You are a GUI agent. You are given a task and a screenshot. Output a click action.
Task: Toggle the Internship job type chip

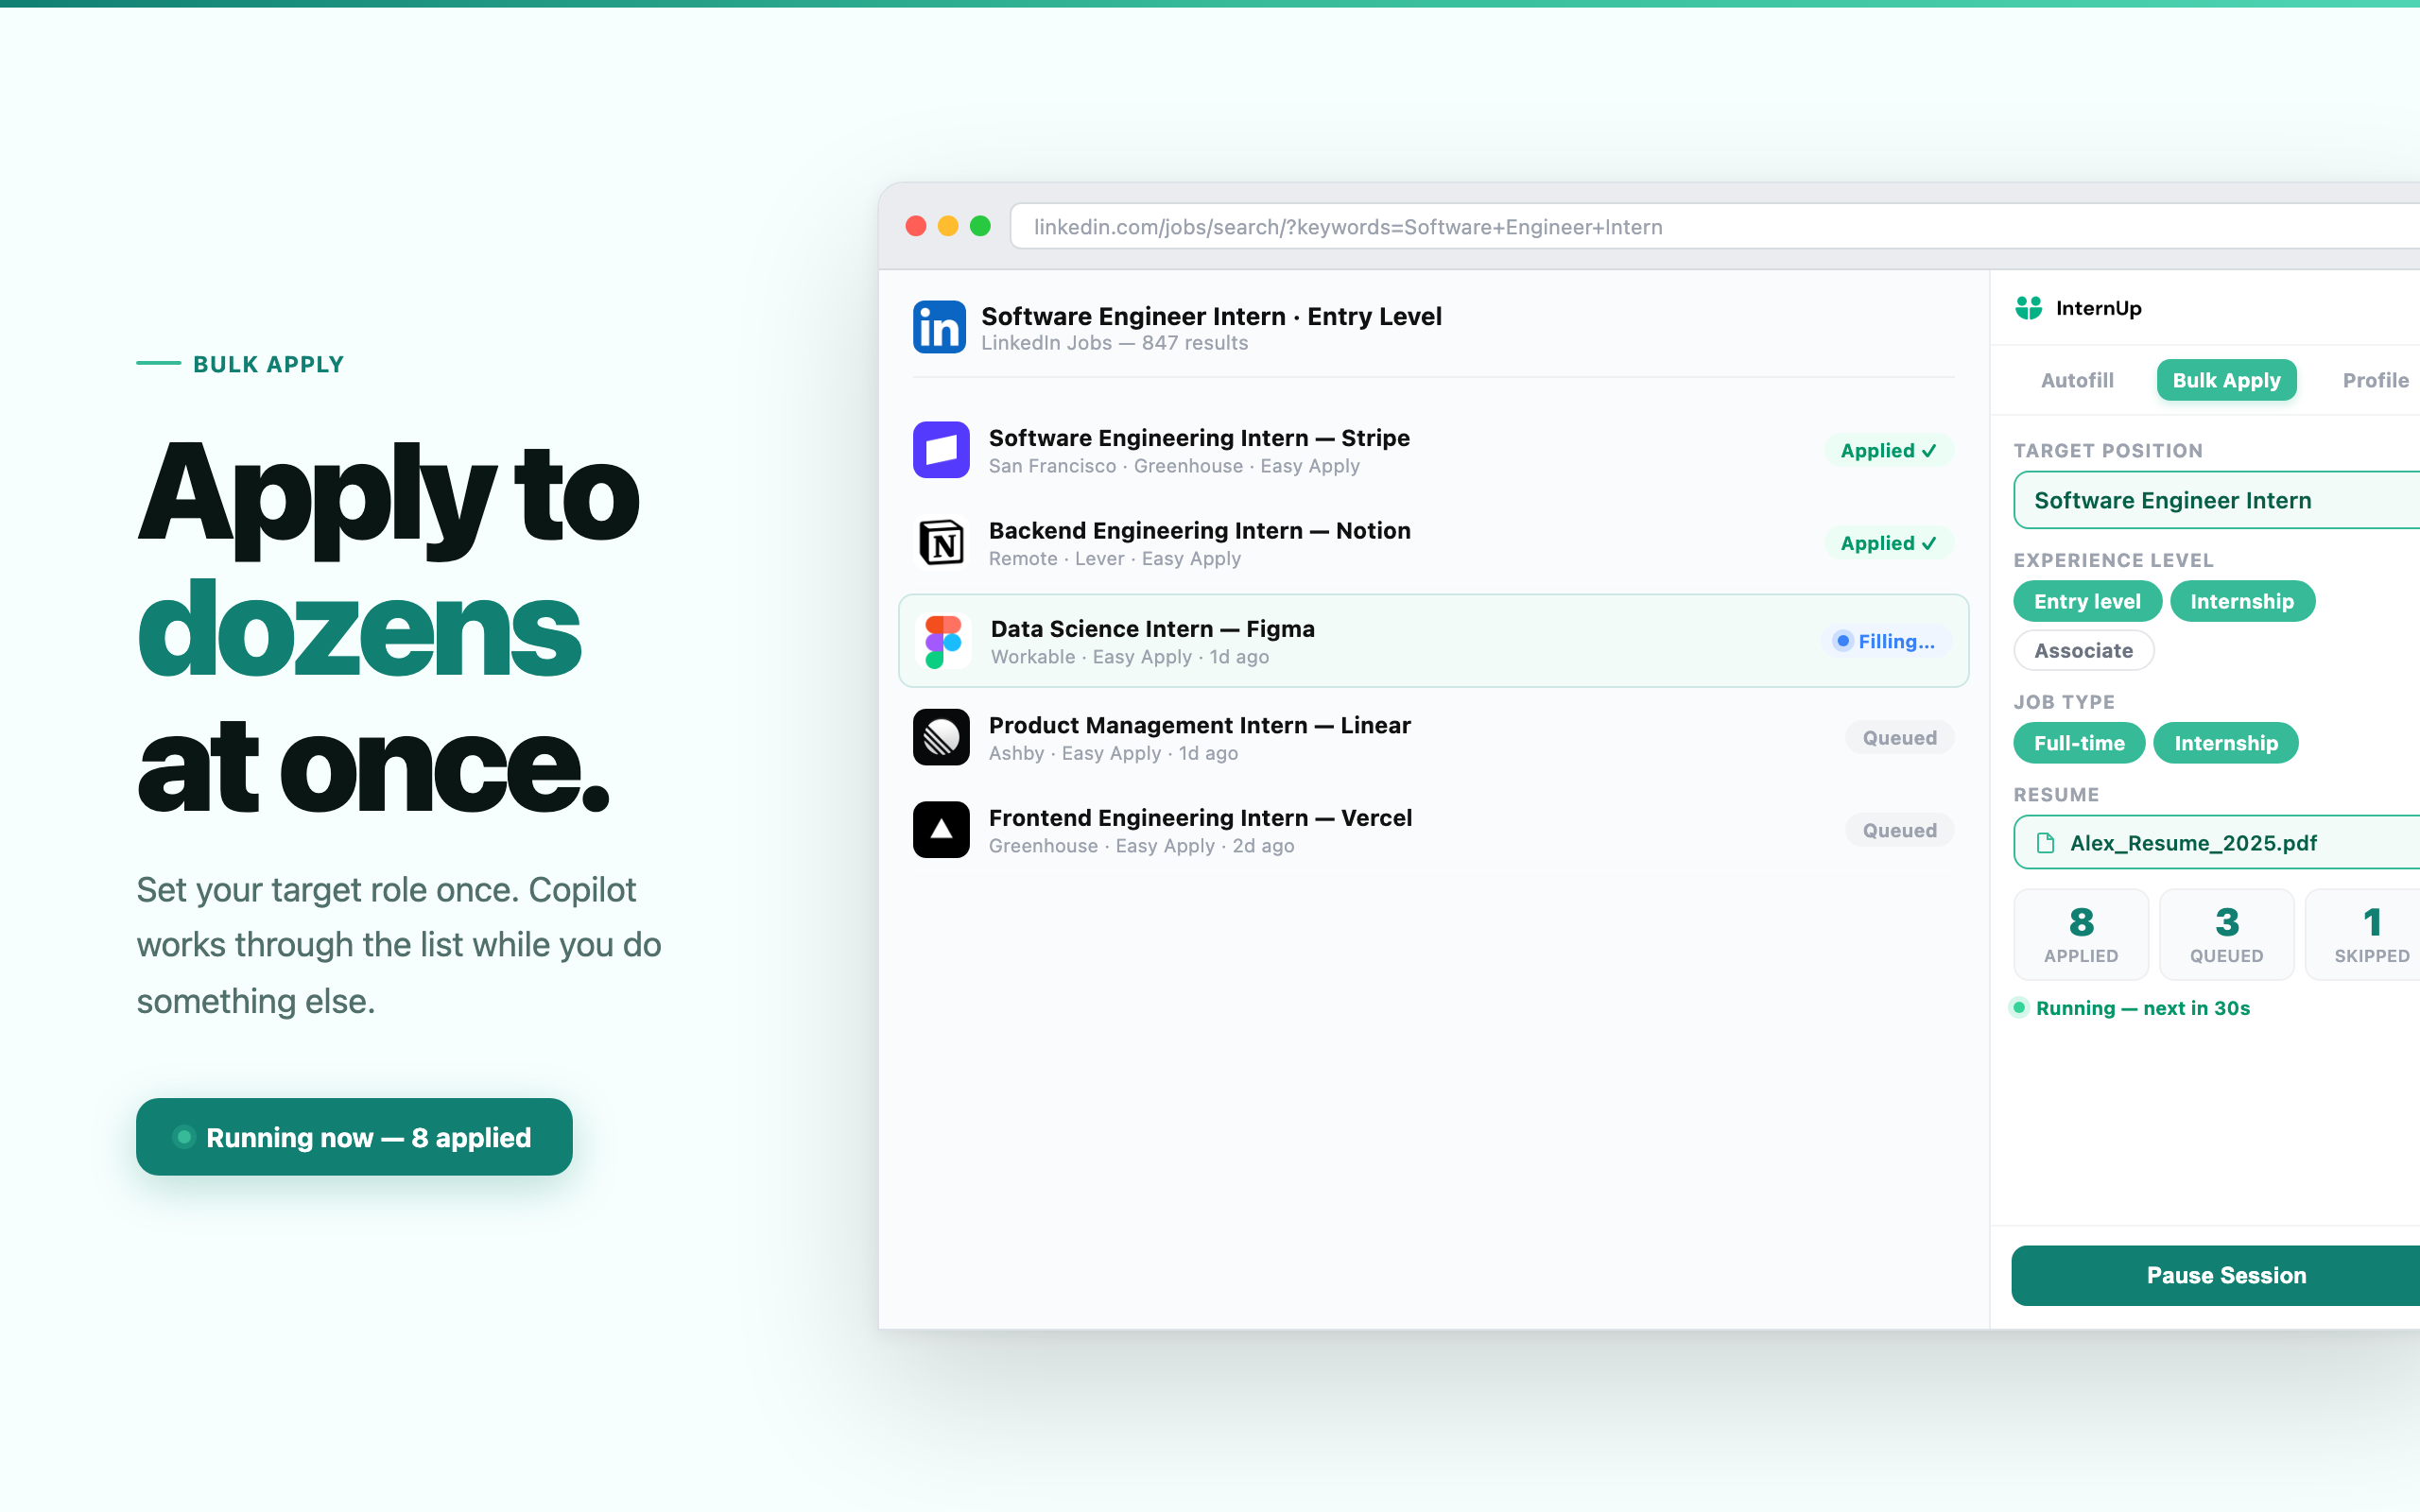coord(2225,743)
